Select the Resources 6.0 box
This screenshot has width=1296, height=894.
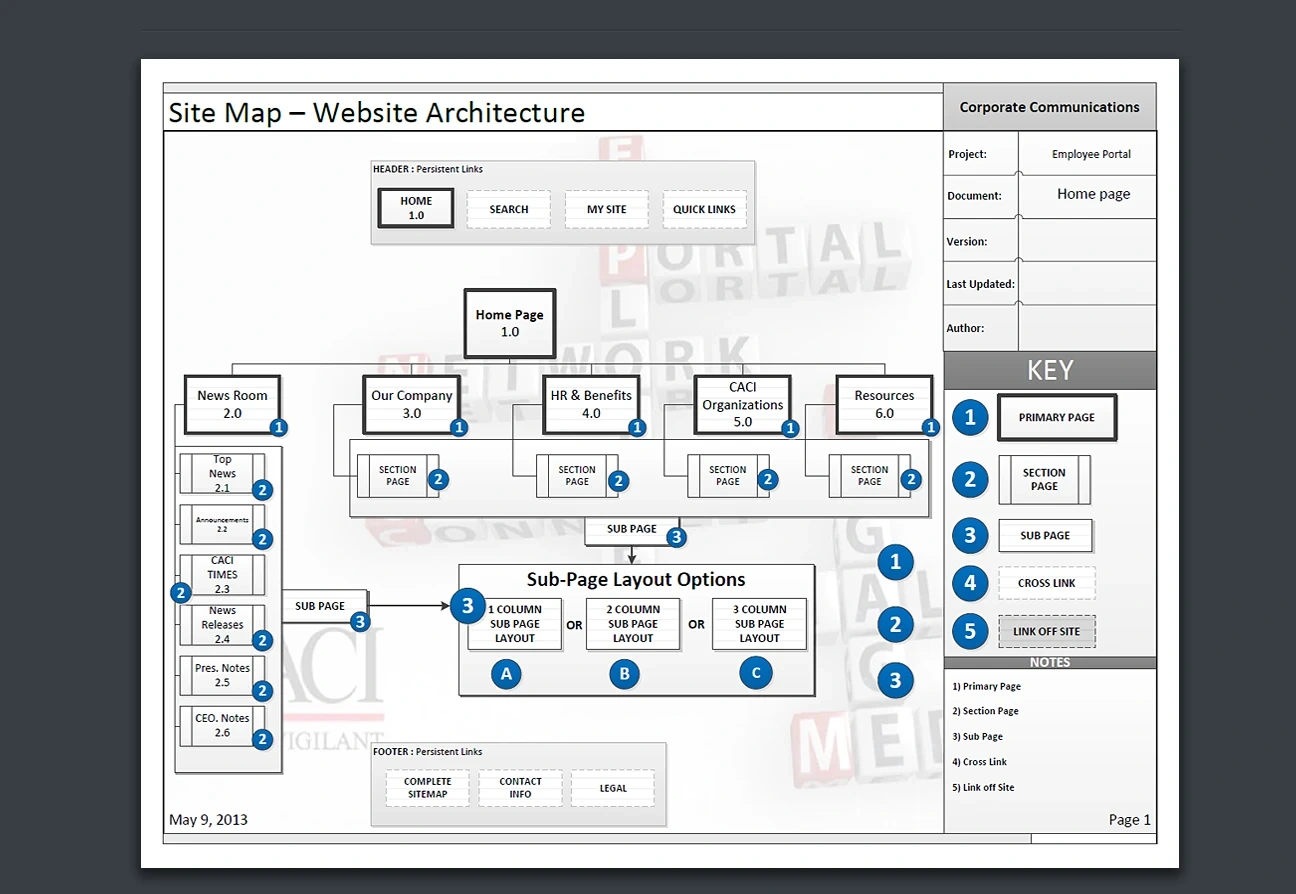pos(884,404)
